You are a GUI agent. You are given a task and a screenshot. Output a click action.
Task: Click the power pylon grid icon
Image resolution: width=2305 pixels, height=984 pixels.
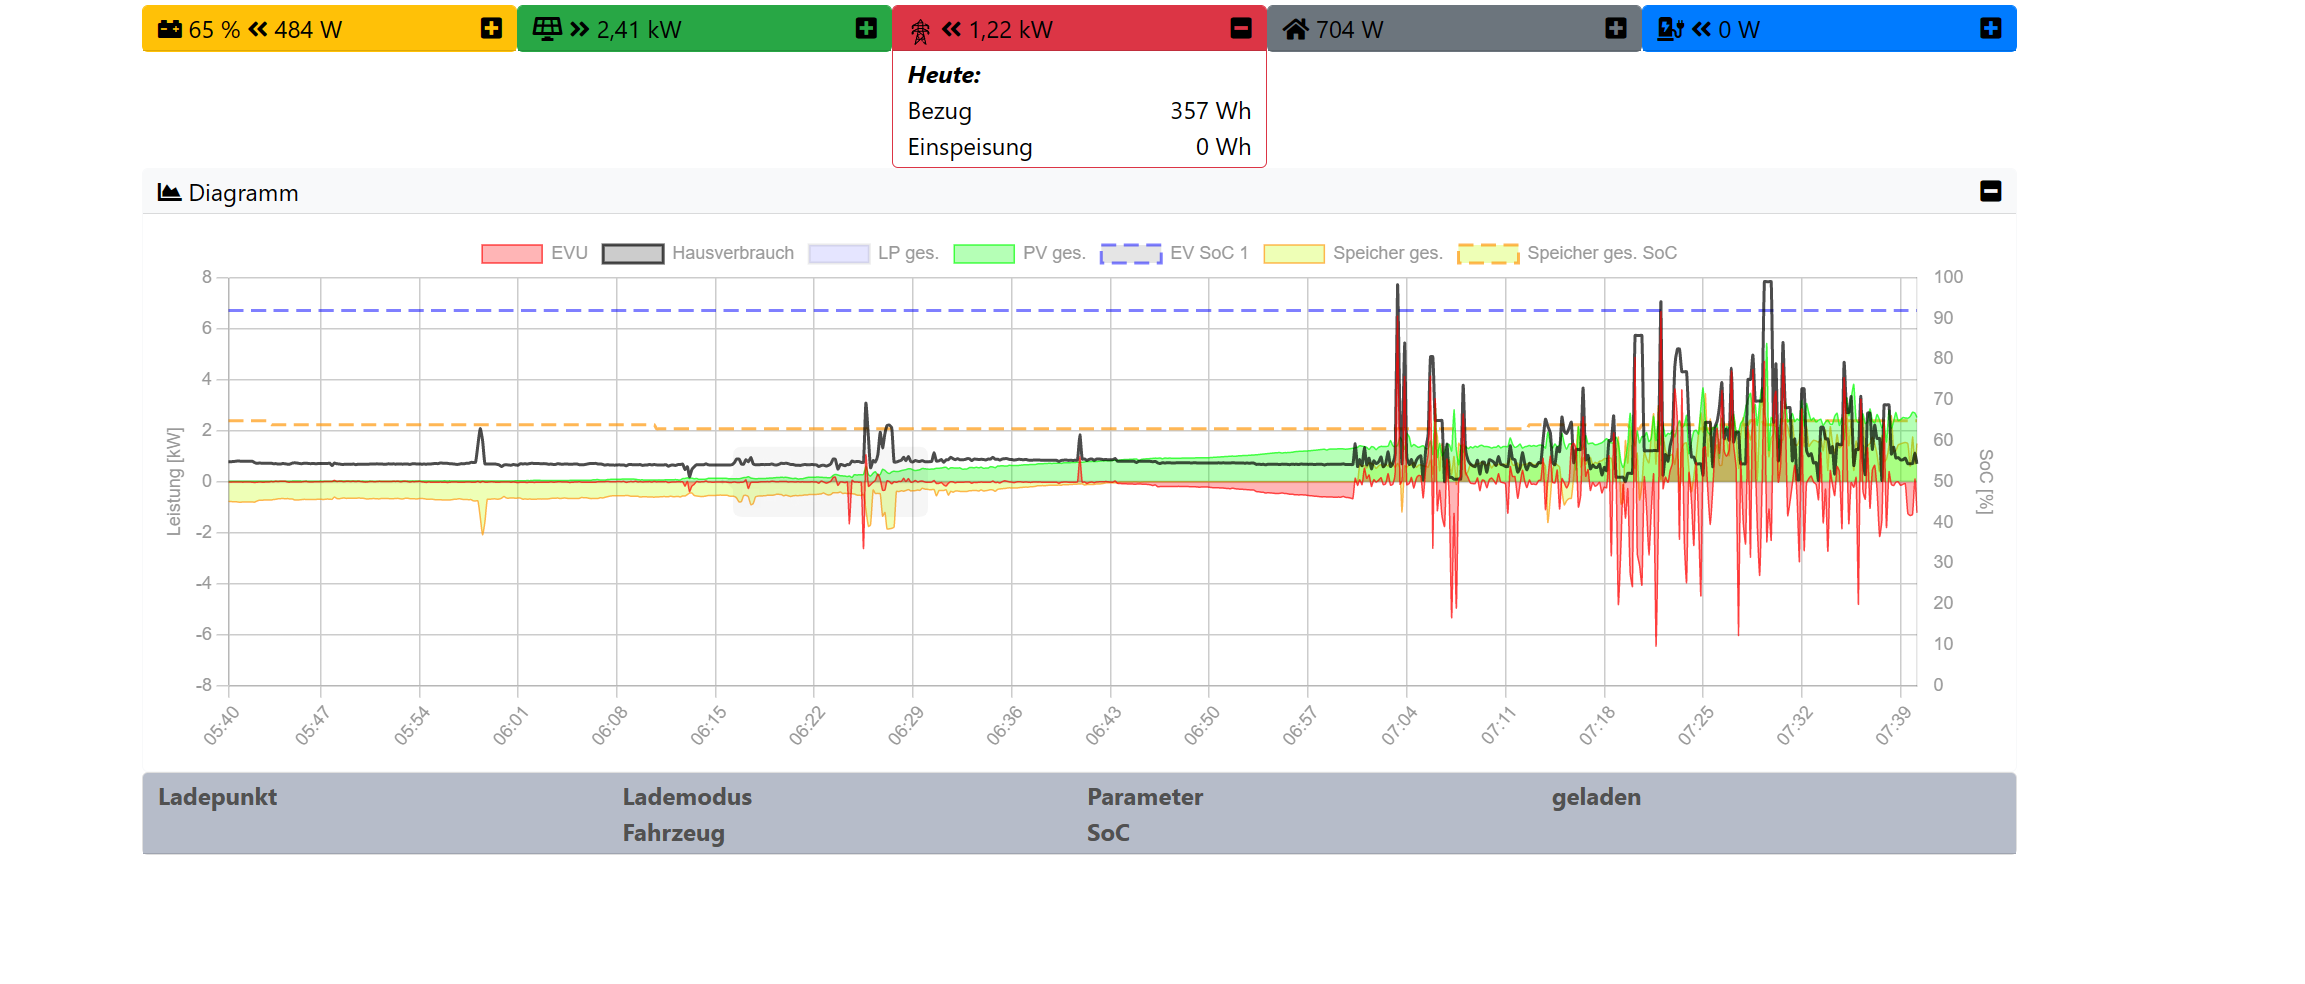pyautogui.click(x=920, y=31)
